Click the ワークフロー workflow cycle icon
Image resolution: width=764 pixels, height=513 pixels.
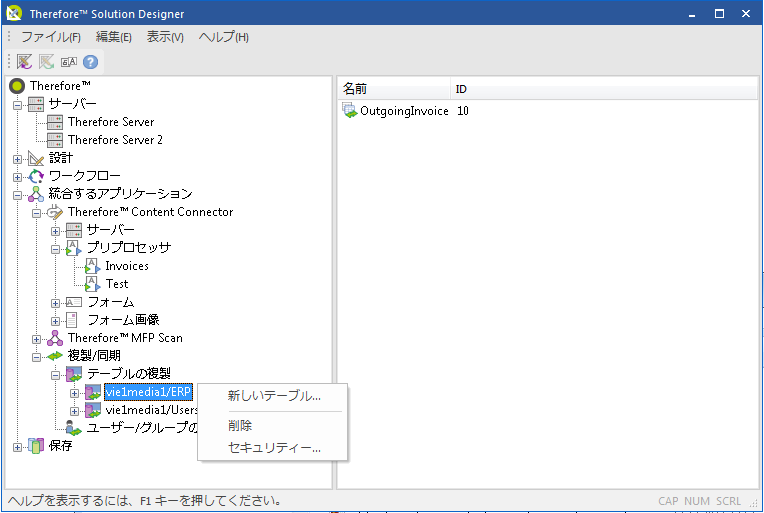coord(36,176)
